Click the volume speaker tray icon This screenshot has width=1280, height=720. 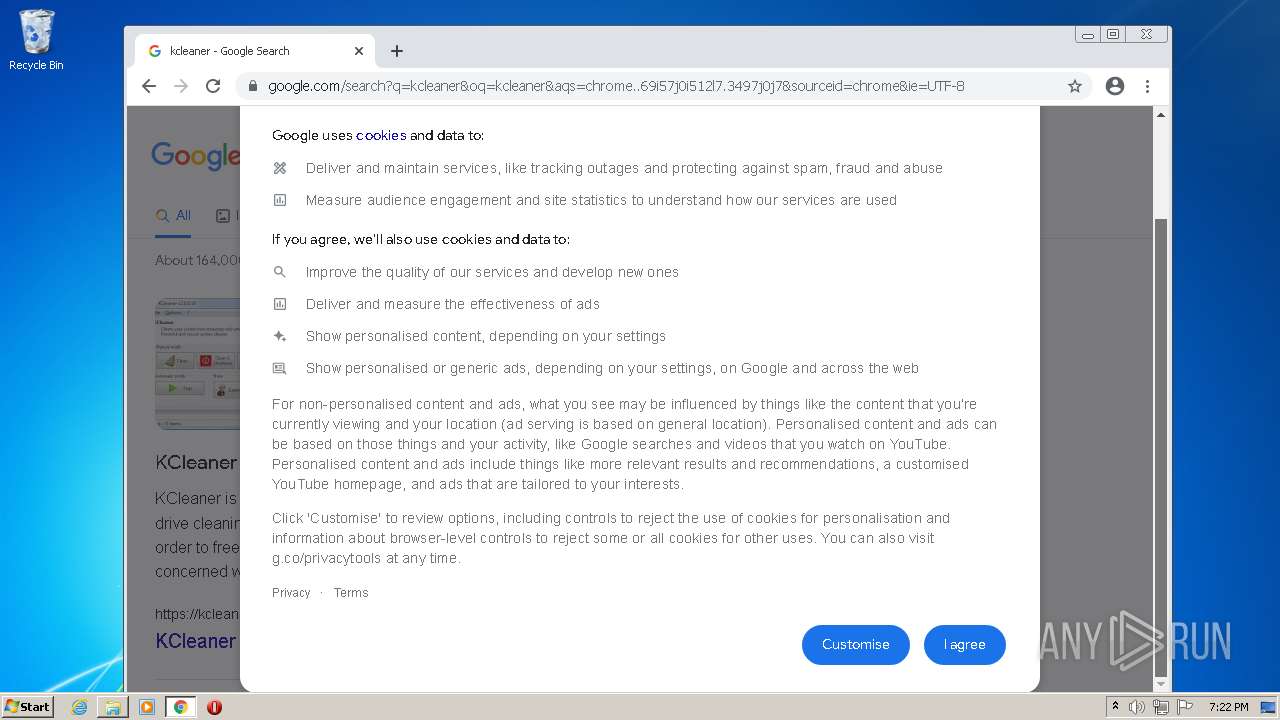pos(1137,707)
